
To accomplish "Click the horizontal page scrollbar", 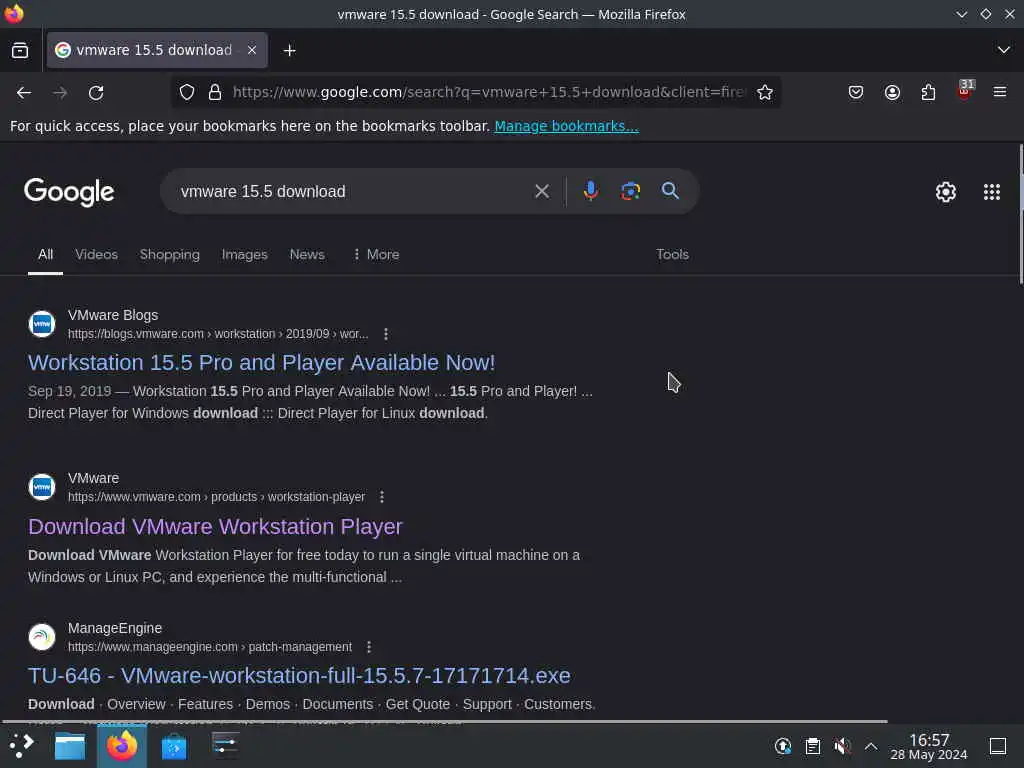I will point(444,722).
